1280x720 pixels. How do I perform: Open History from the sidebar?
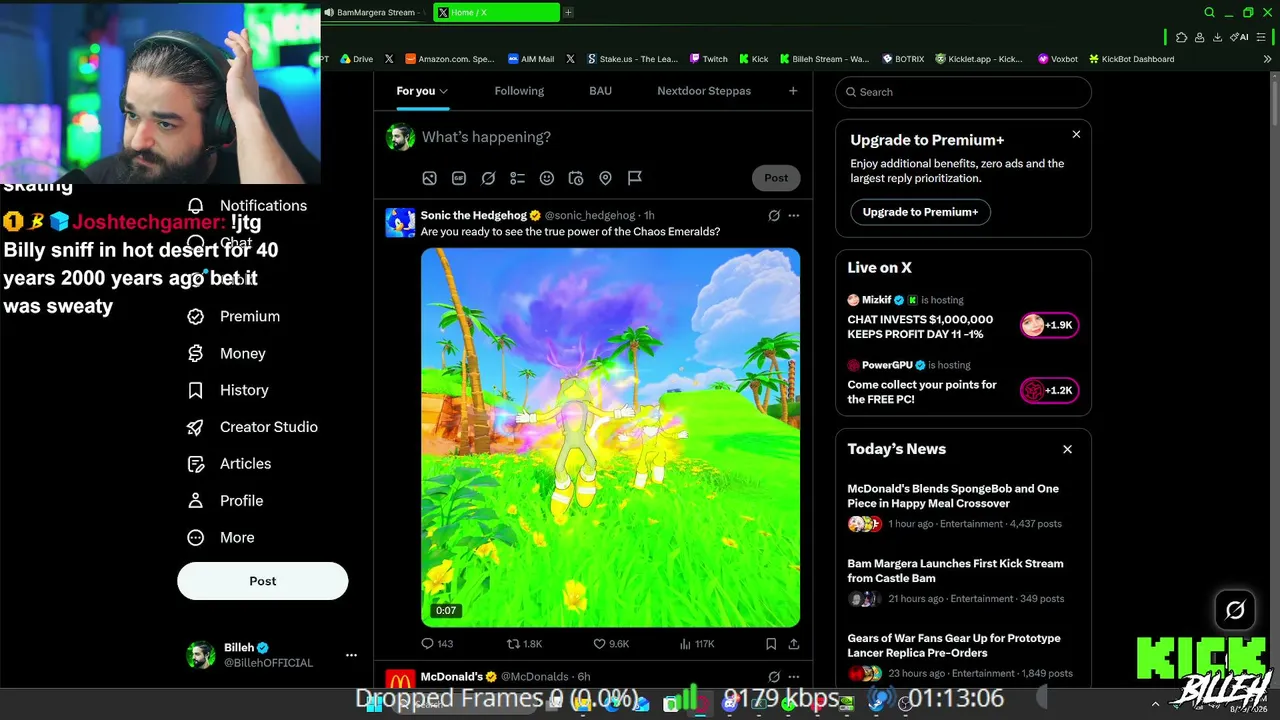point(228,390)
